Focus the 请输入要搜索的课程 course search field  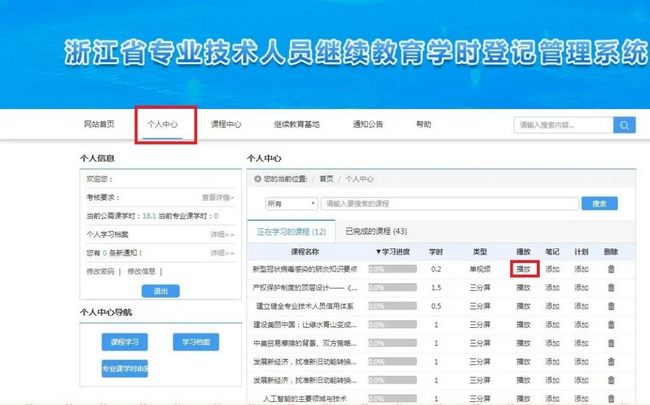pos(450,204)
